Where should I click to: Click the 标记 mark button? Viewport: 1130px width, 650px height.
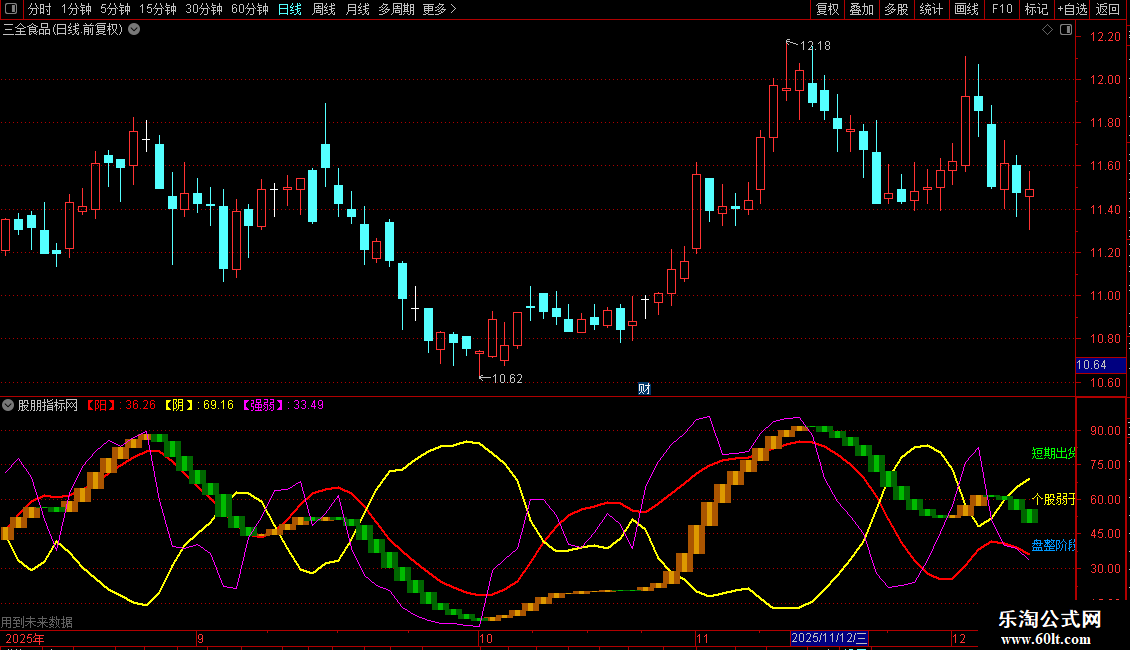(x=1036, y=9)
